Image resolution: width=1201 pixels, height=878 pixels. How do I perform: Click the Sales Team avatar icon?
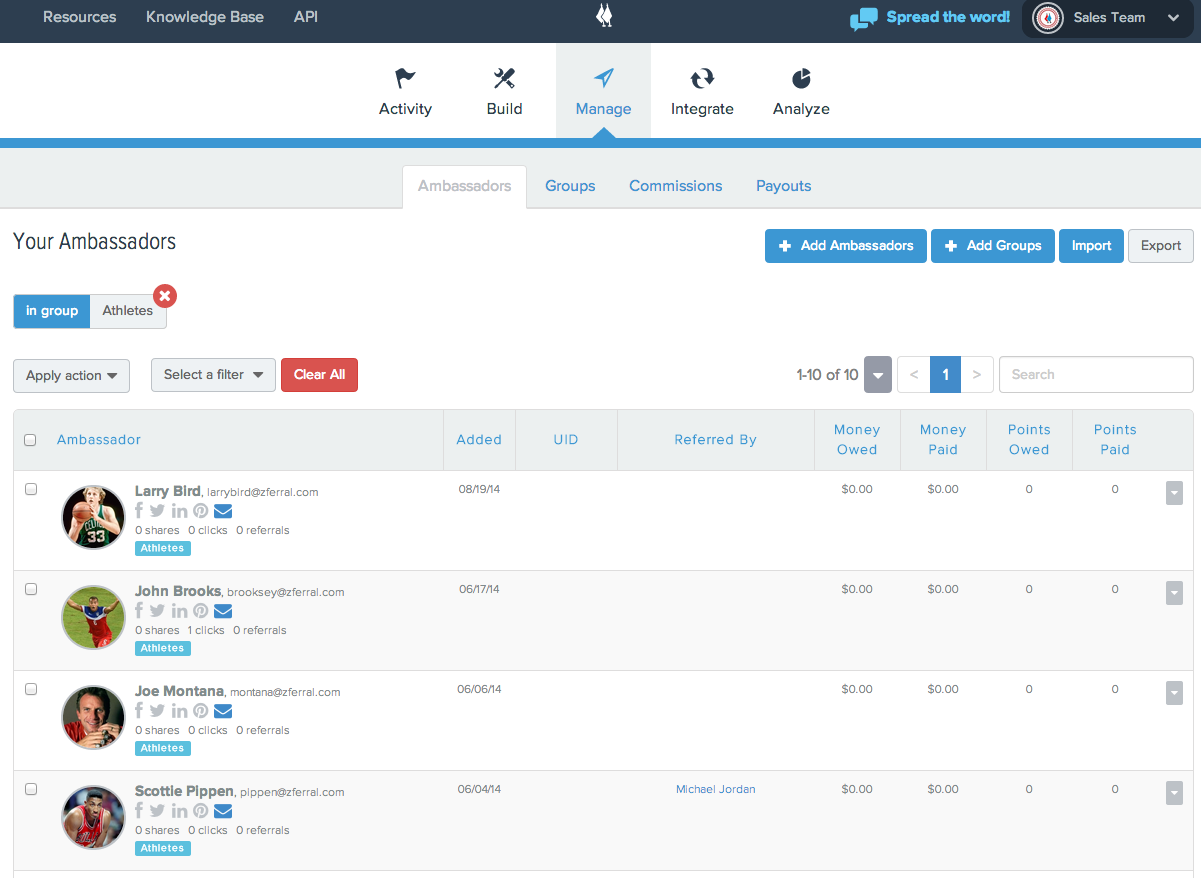point(1047,17)
